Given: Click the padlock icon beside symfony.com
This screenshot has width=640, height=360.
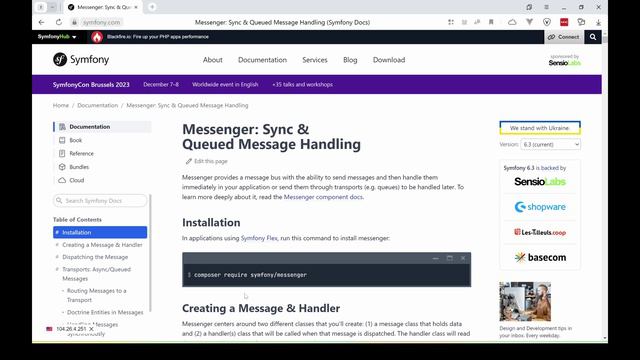Looking at the screenshot, I should (x=74, y=22).
